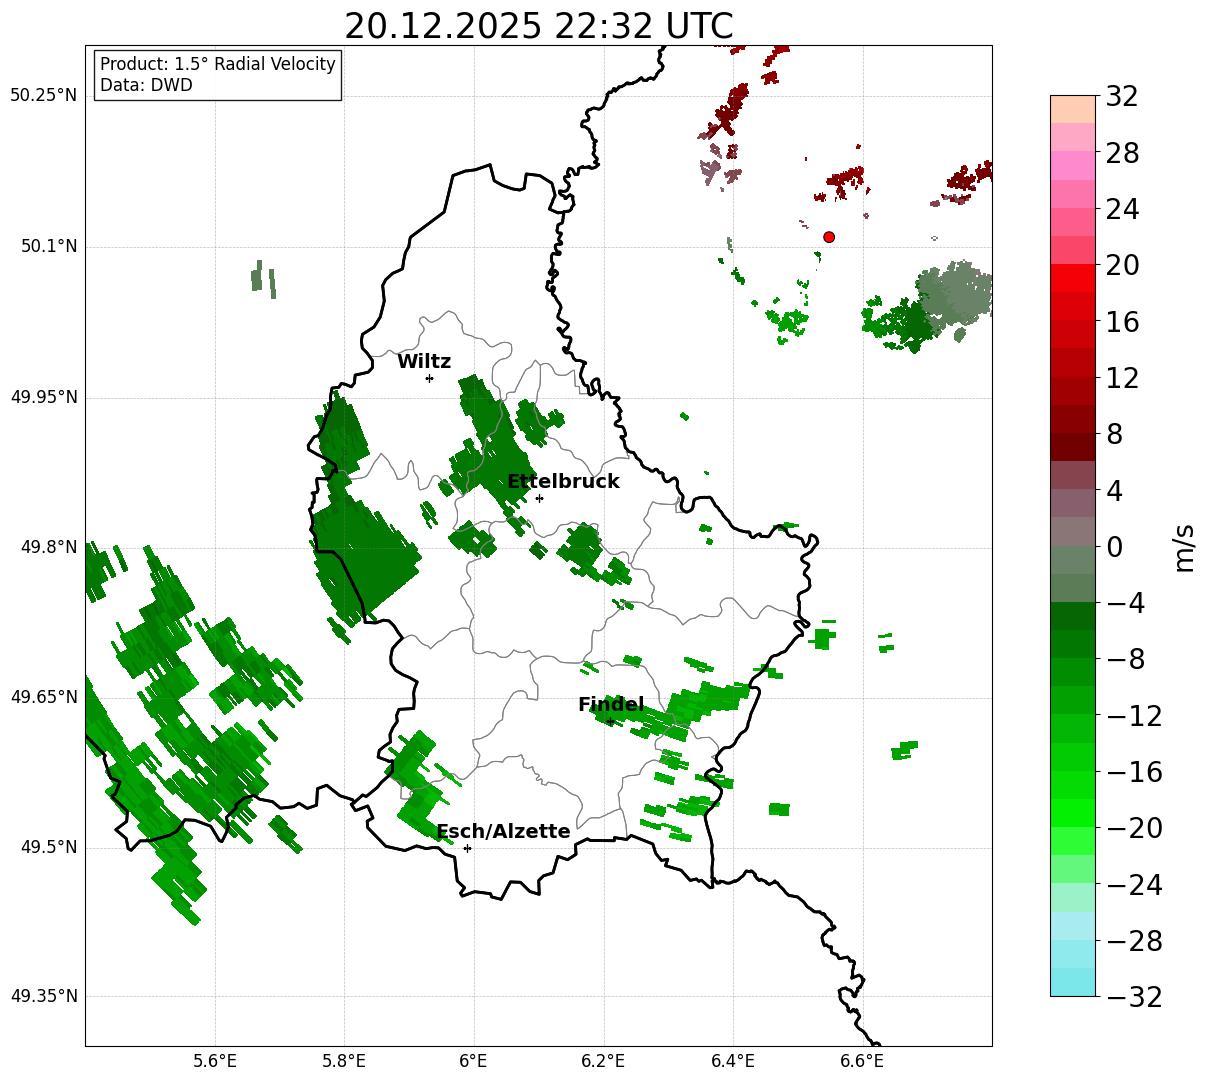Click the colorbar tick label 0
This screenshot has height=1081, width=1207.
point(1114,547)
